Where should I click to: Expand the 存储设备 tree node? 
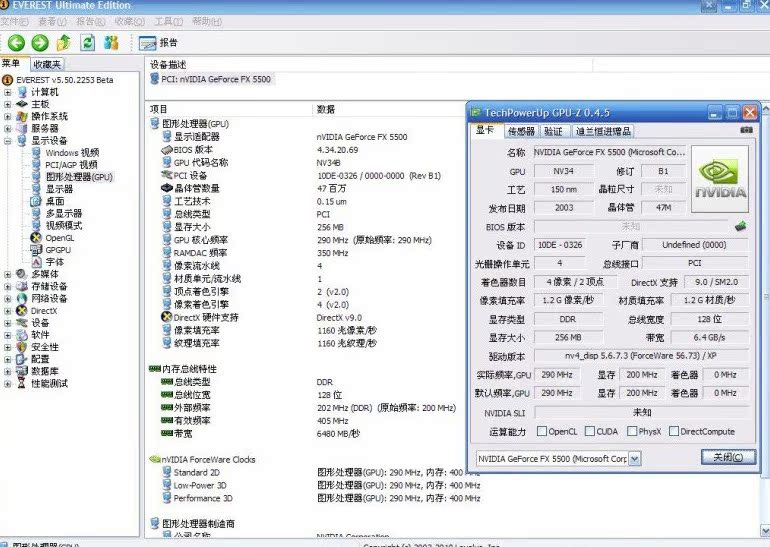(7, 287)
